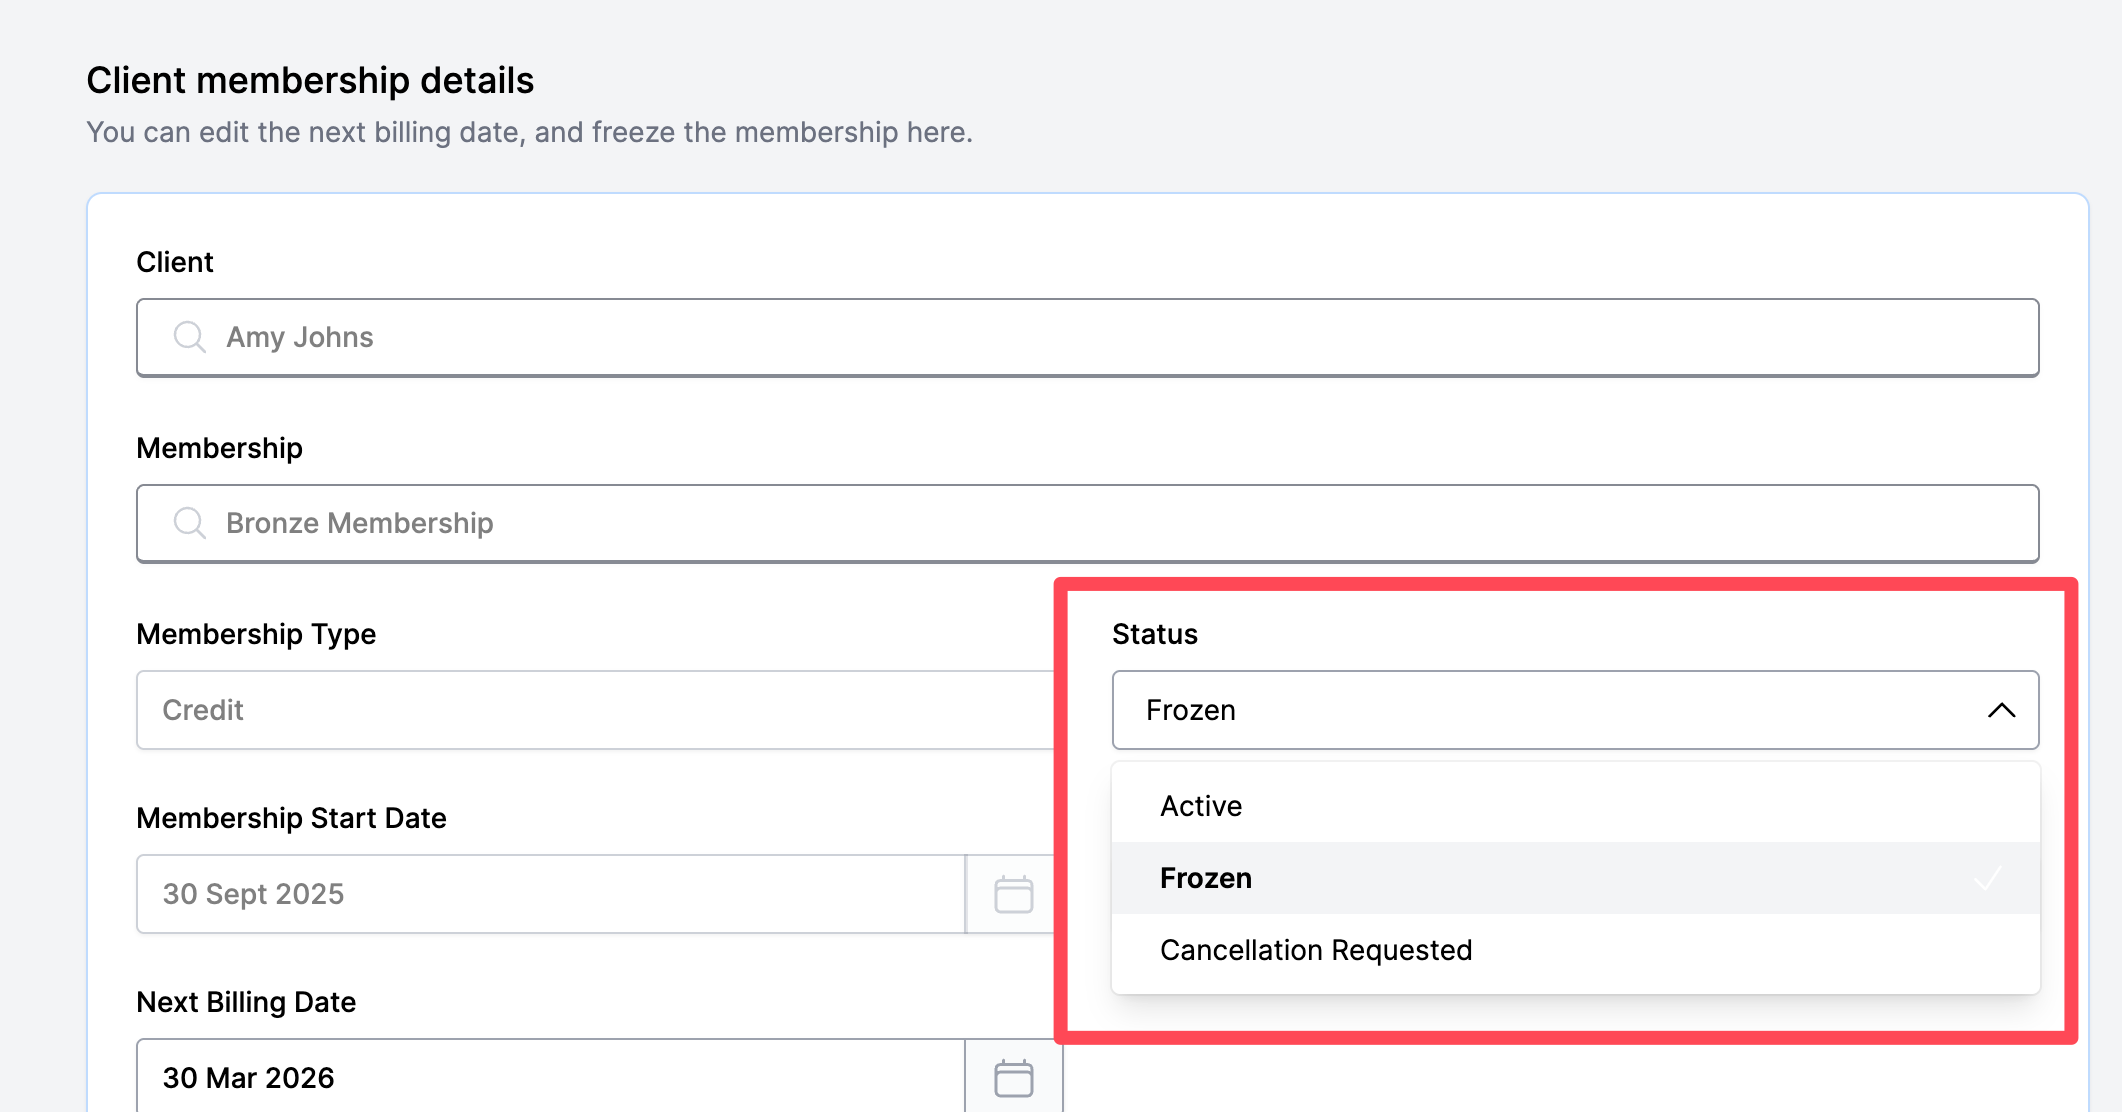This screenshot has width=2122, height=1112.
Task: Click the Status field label
Action: coord(1154,634)
